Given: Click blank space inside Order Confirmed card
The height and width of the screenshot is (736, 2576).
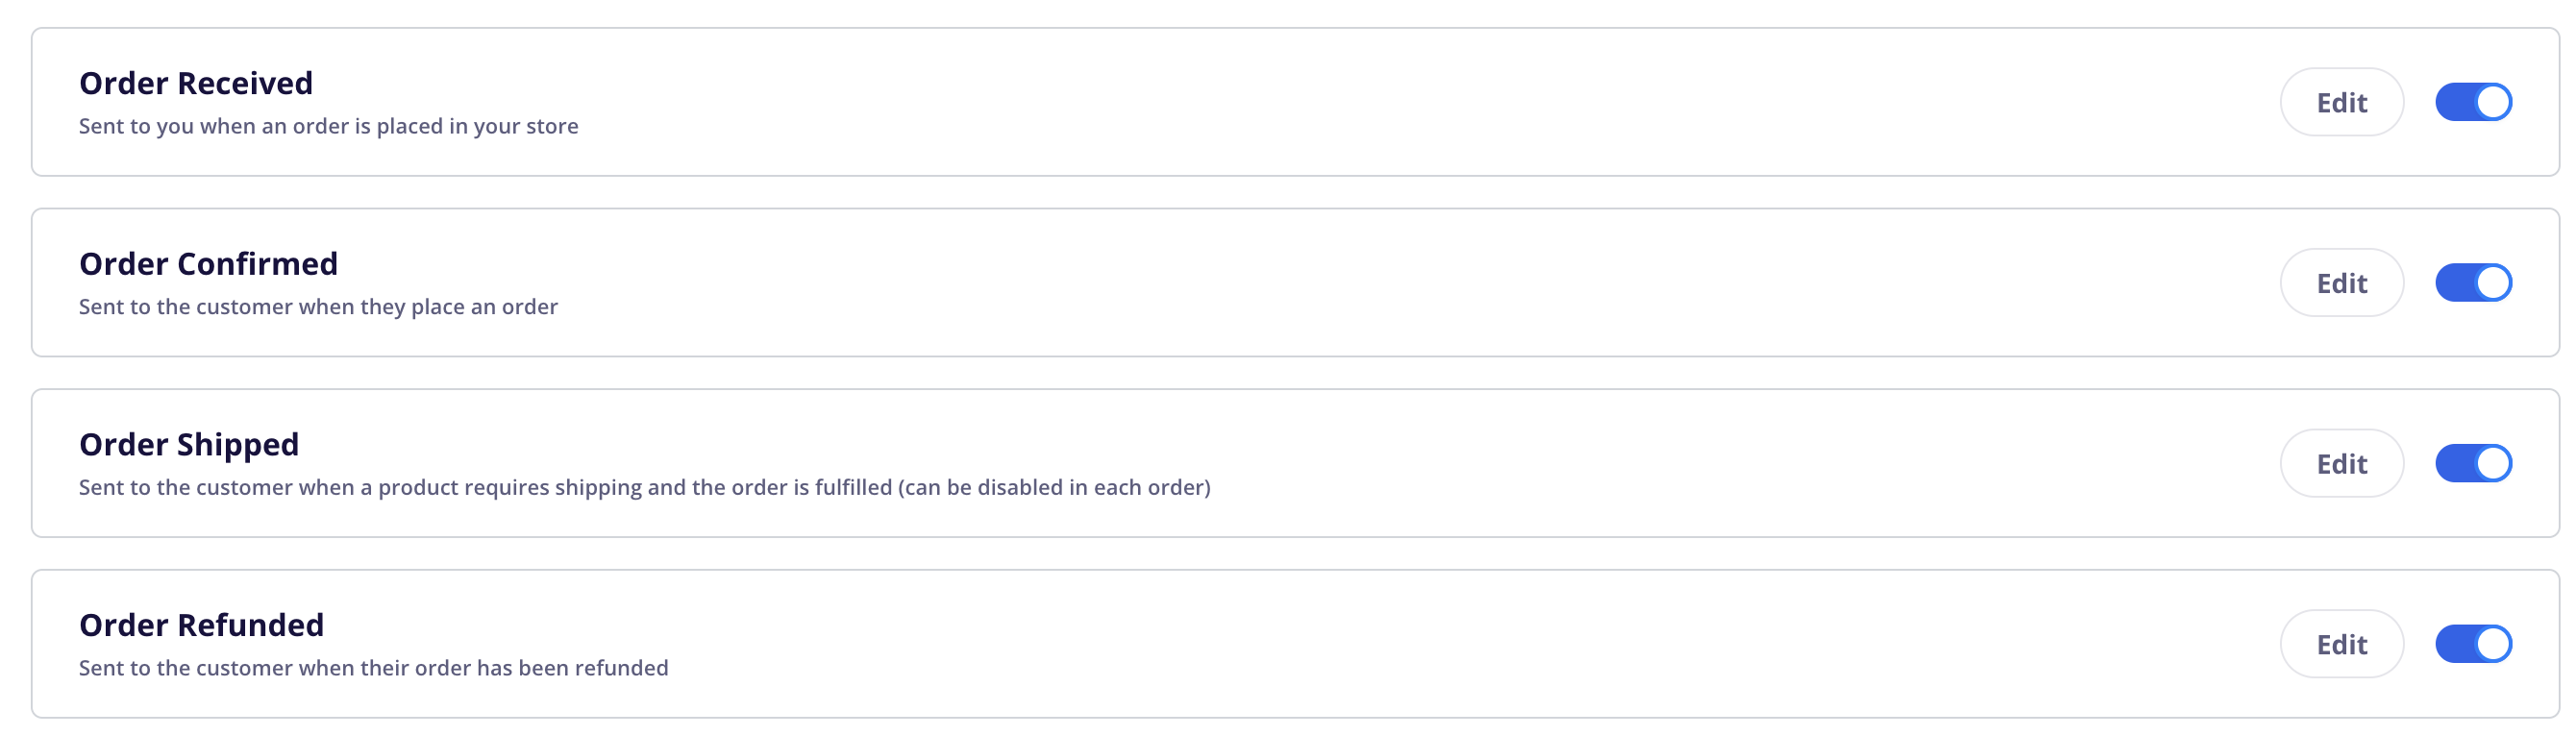Looking at the screenshot, I should pos(1400,283).
